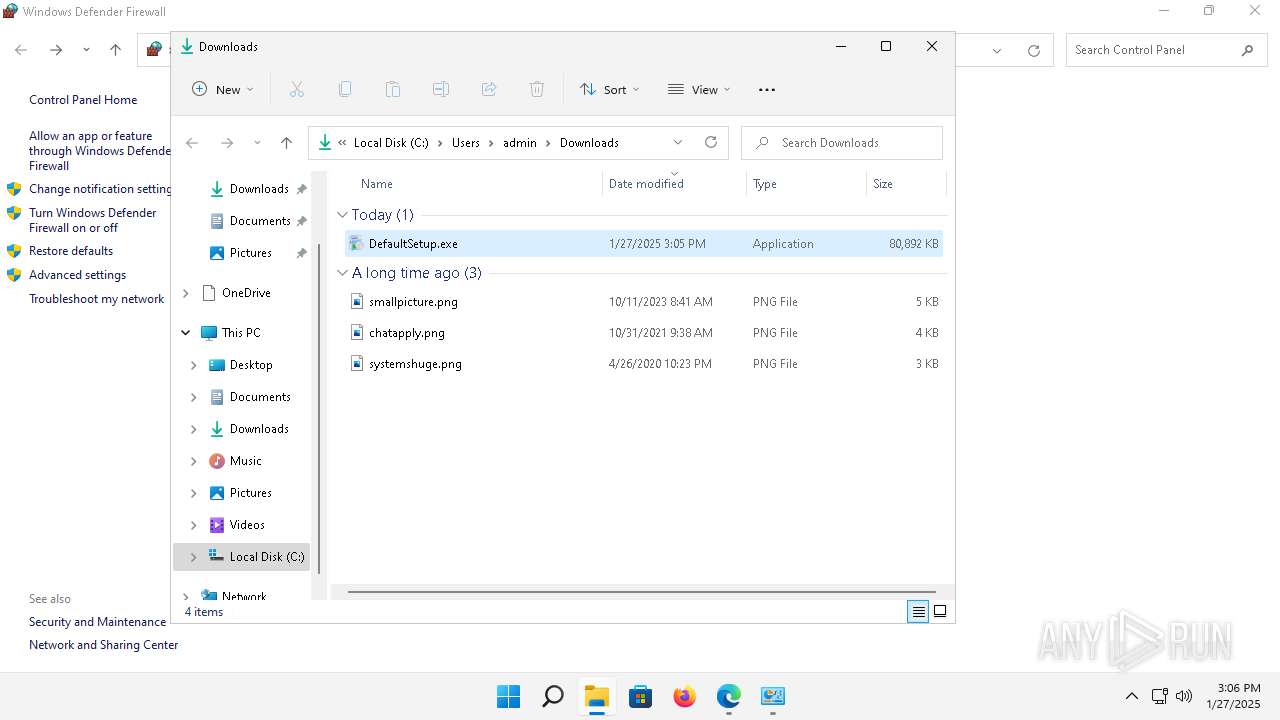
Task: Open Troubleshoot my network link
Action: pos(97,299)
